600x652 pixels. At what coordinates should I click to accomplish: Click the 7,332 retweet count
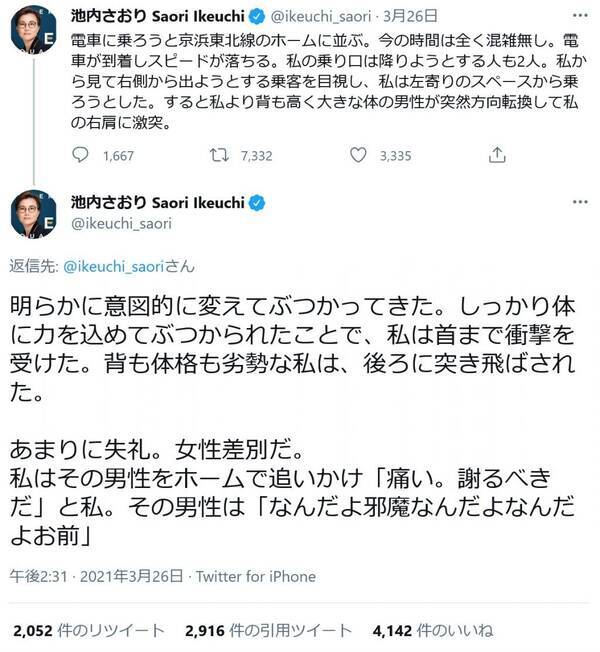pos(258,155)
